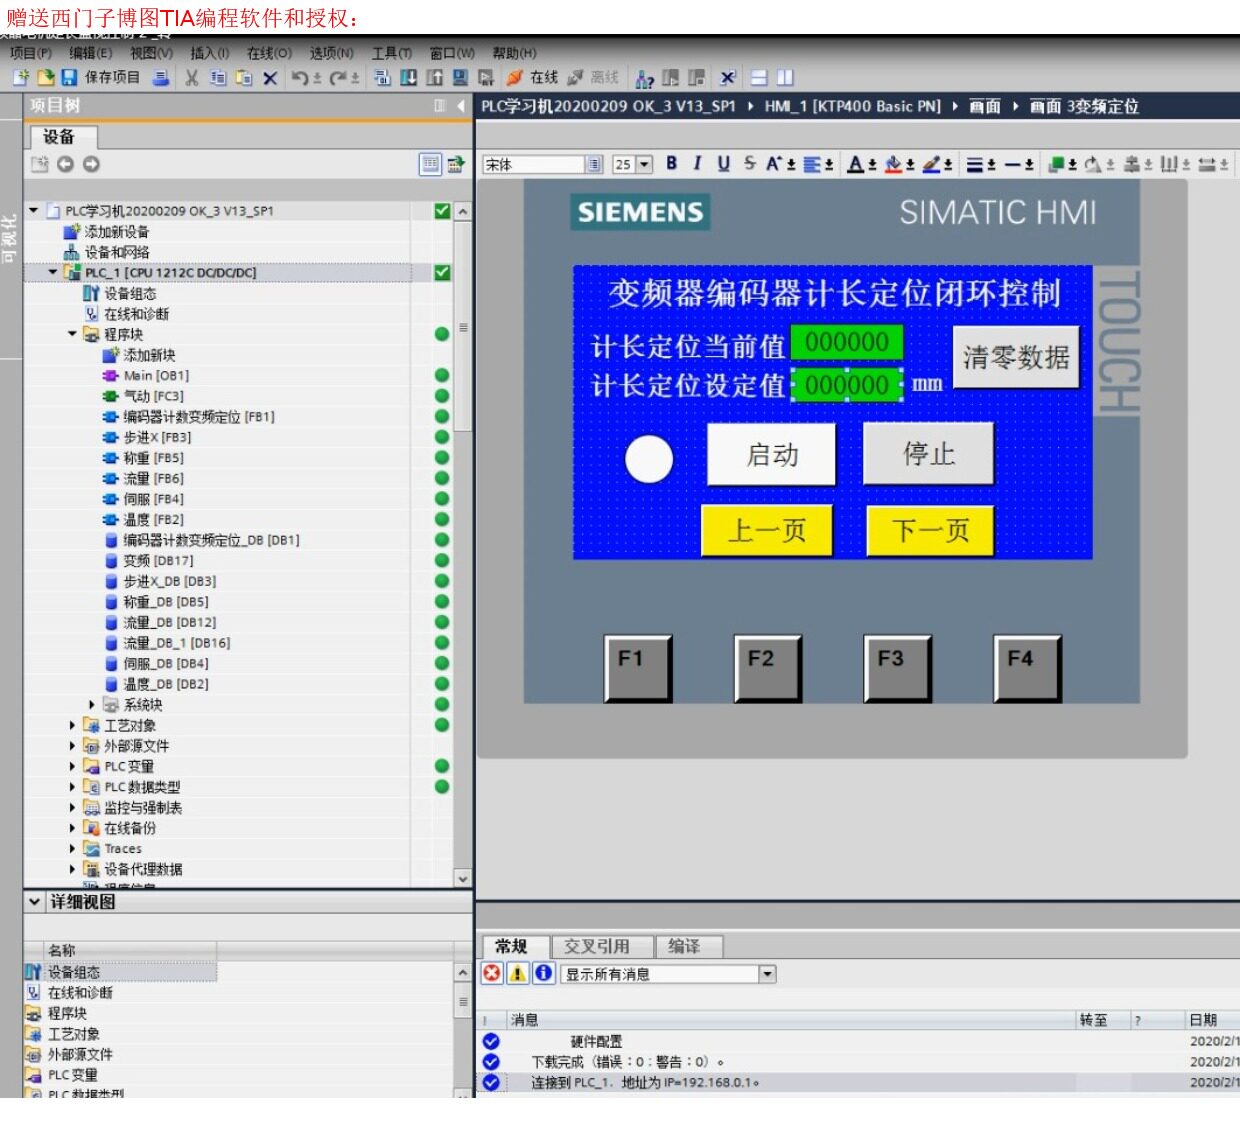Click the accessible devices icon in toolbar
Image resolution: width=1240 pixels, height=1134 pixels.
tap(645, 78)
